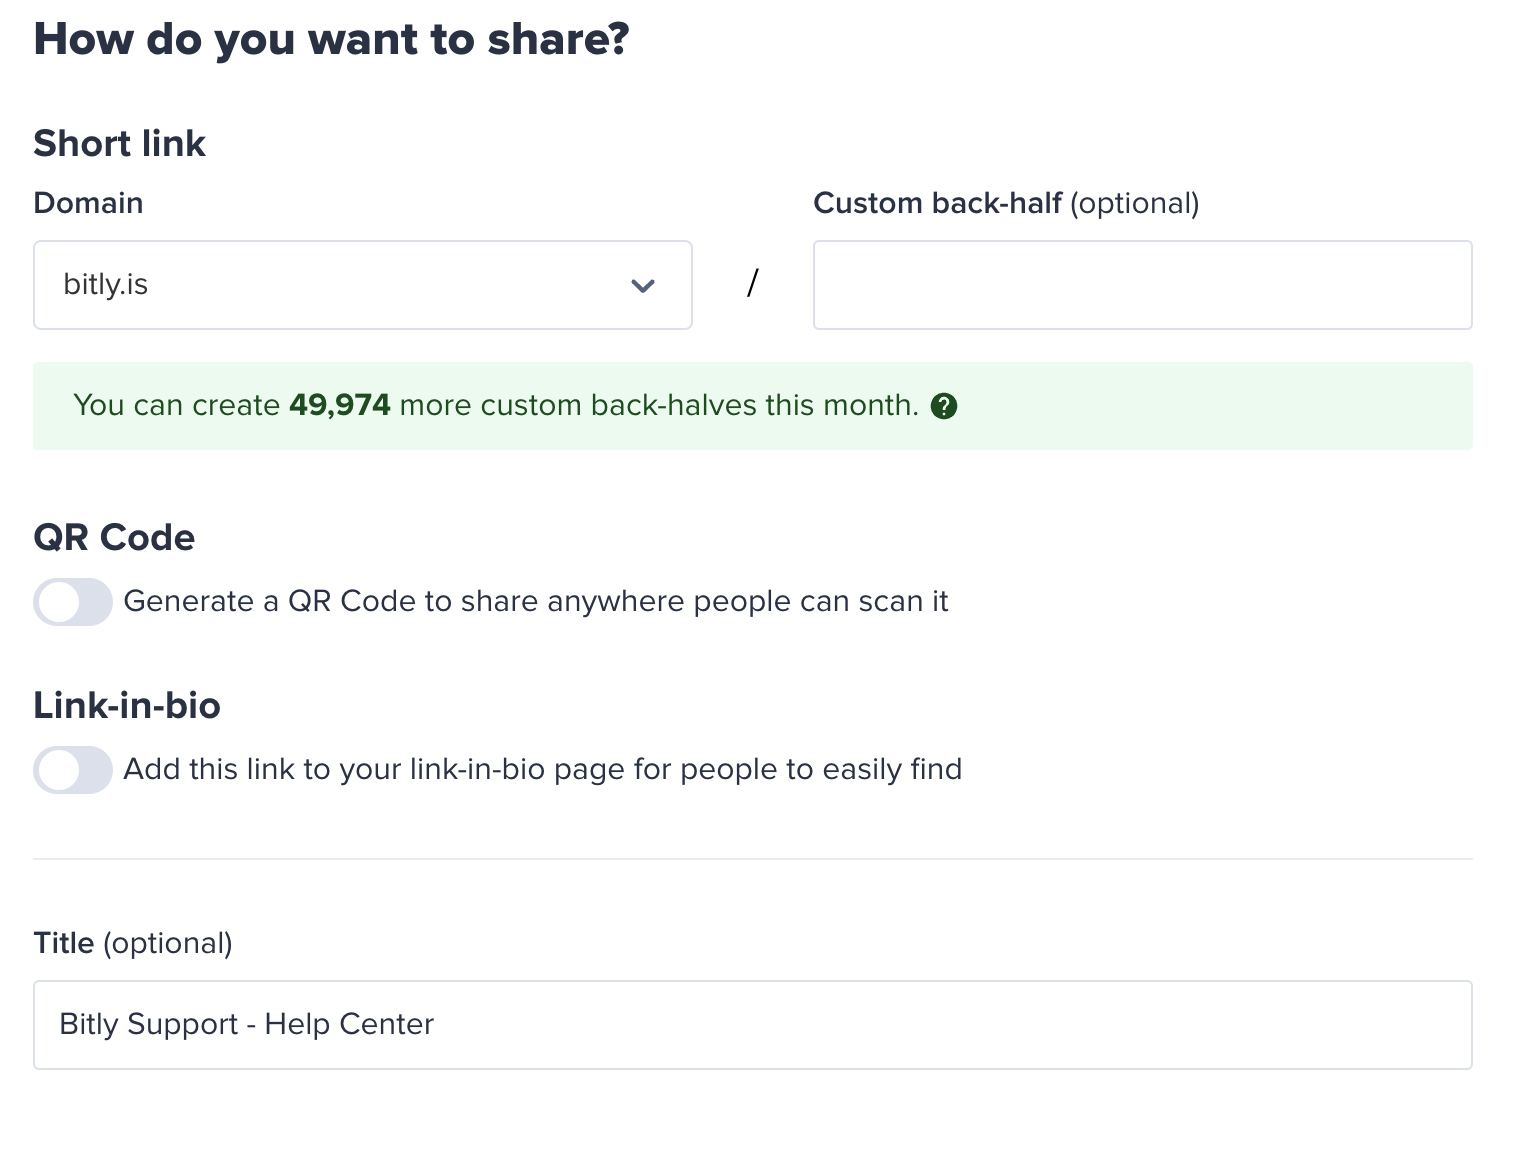Enable the QR Code toggle
Viewport: 1516px width, 1166px height.
pyautogui.click(x=73, y=602)
